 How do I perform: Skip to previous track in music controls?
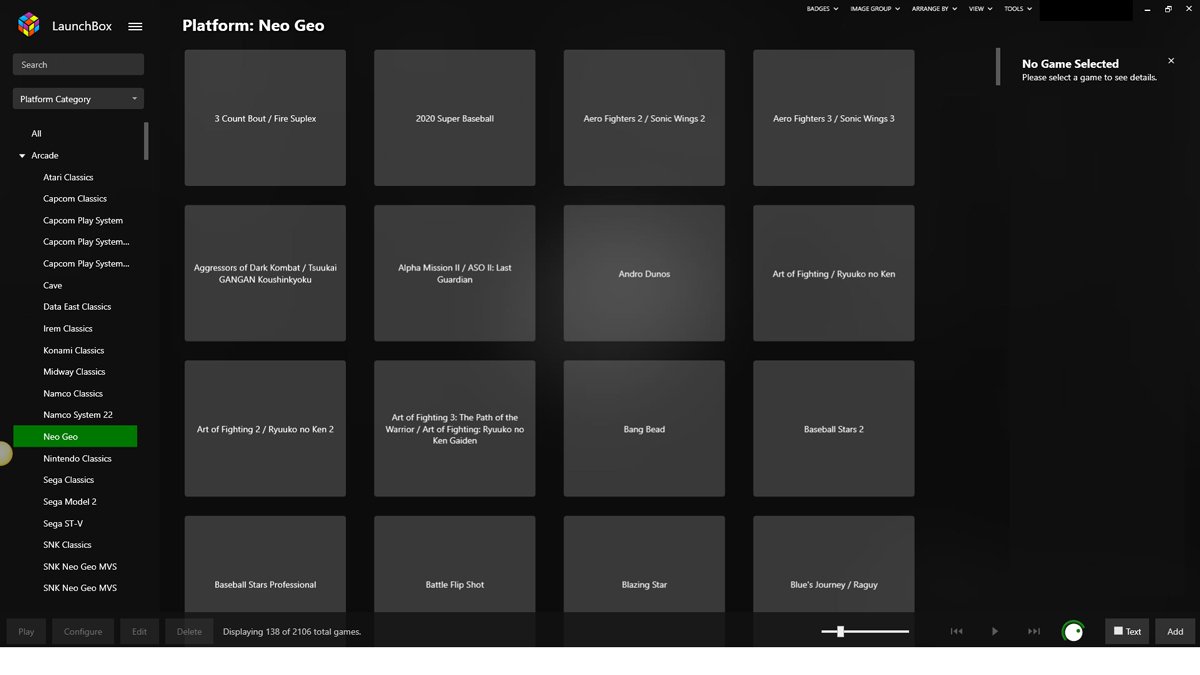coord(956,631)
